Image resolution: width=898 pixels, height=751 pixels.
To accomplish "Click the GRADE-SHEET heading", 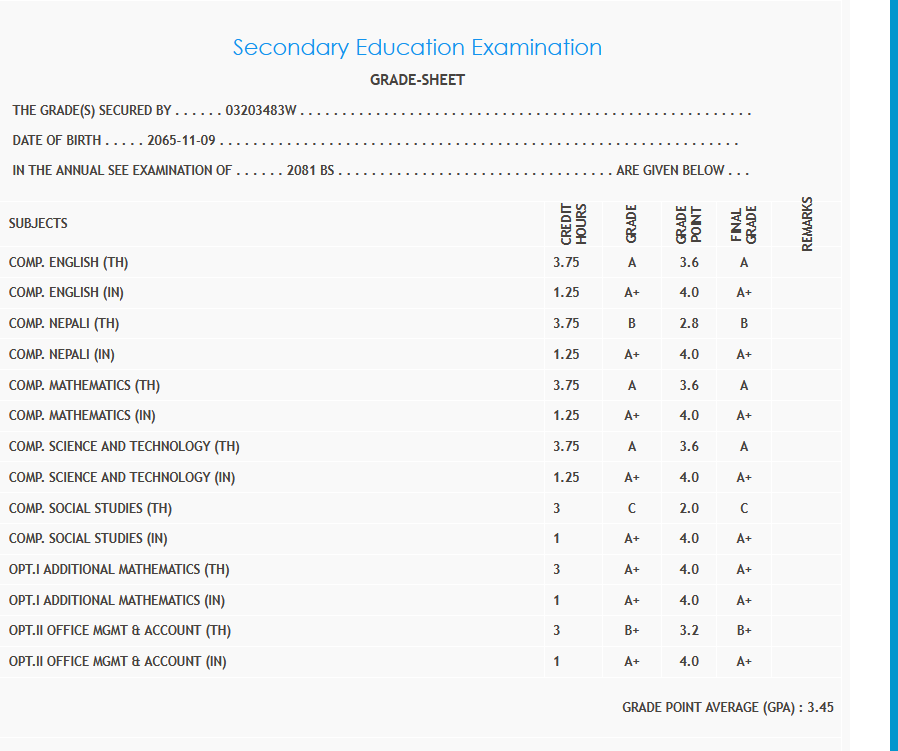I will 417,80.
